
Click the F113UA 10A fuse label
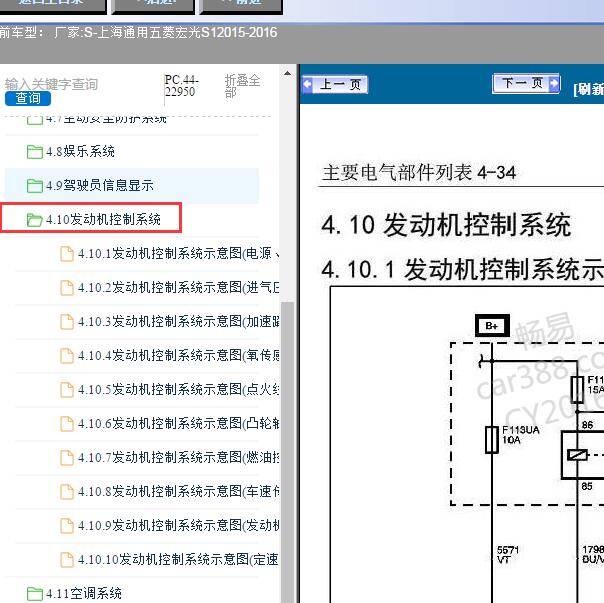(x=520, y=435)
